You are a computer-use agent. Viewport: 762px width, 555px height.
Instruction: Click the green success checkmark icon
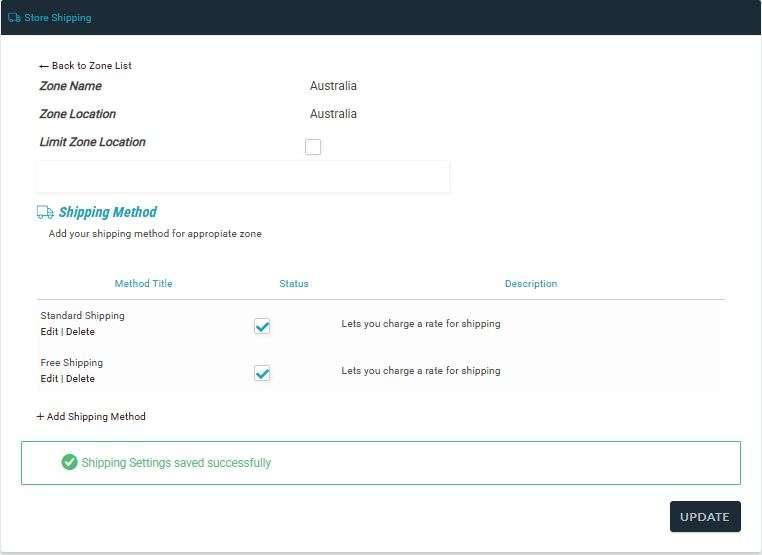tap(69, 462)
